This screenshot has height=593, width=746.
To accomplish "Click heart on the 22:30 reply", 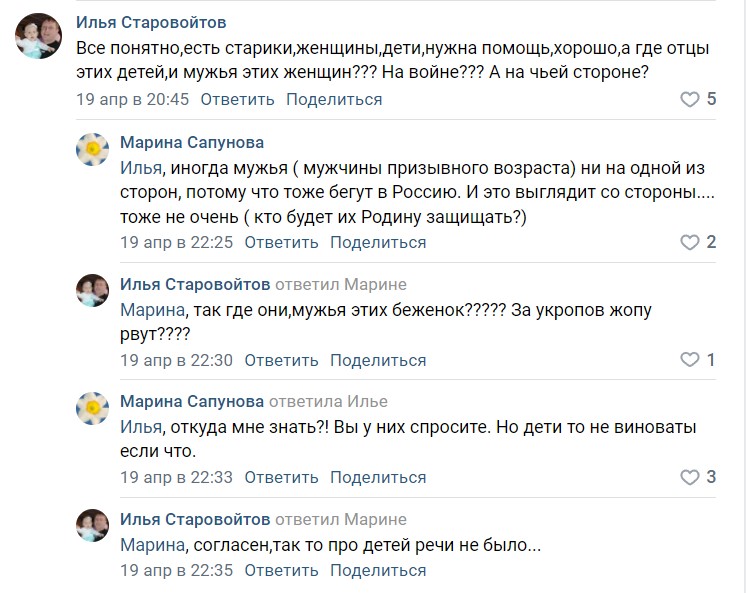I will click(689, 360).
